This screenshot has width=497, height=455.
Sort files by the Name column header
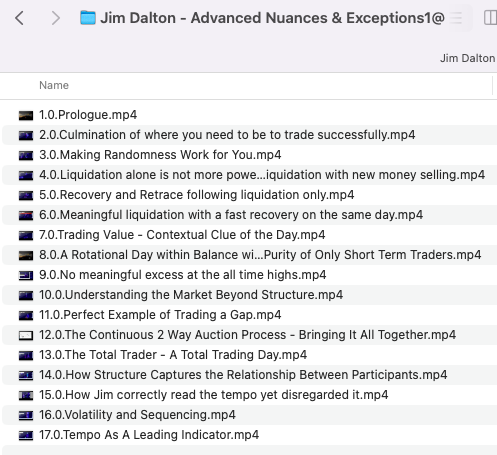tap(54, 85)
